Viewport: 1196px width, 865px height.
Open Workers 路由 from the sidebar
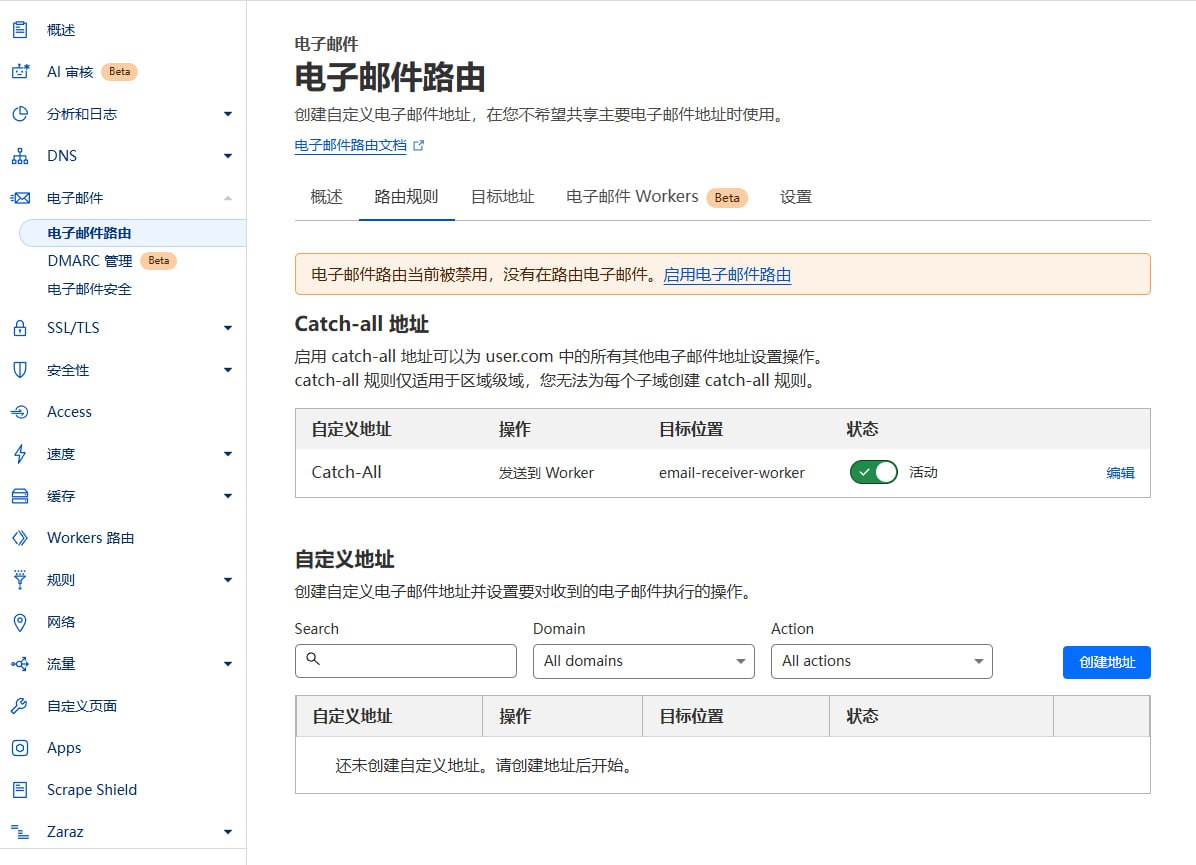coord(18,538)
